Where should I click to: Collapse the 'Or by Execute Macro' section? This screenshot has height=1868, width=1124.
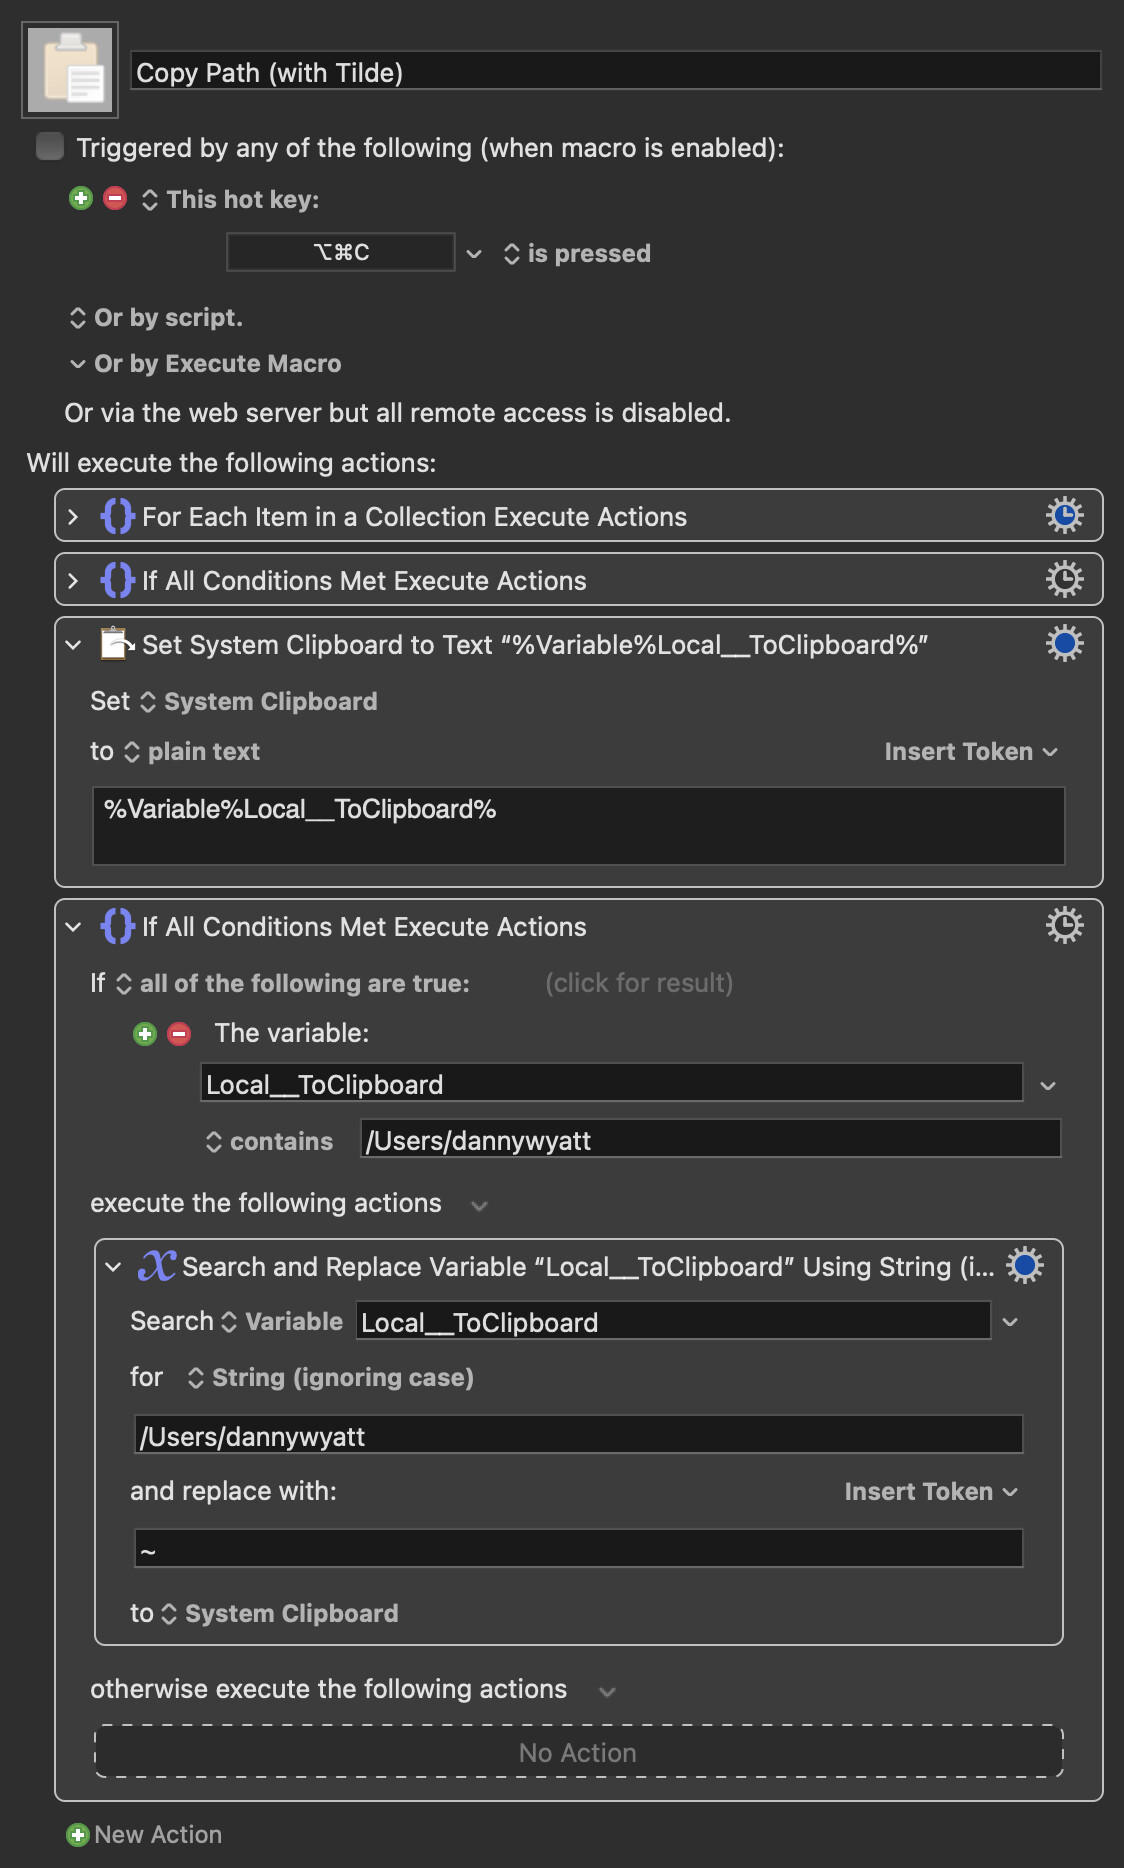pyautogui.click(x=77, y=364)
